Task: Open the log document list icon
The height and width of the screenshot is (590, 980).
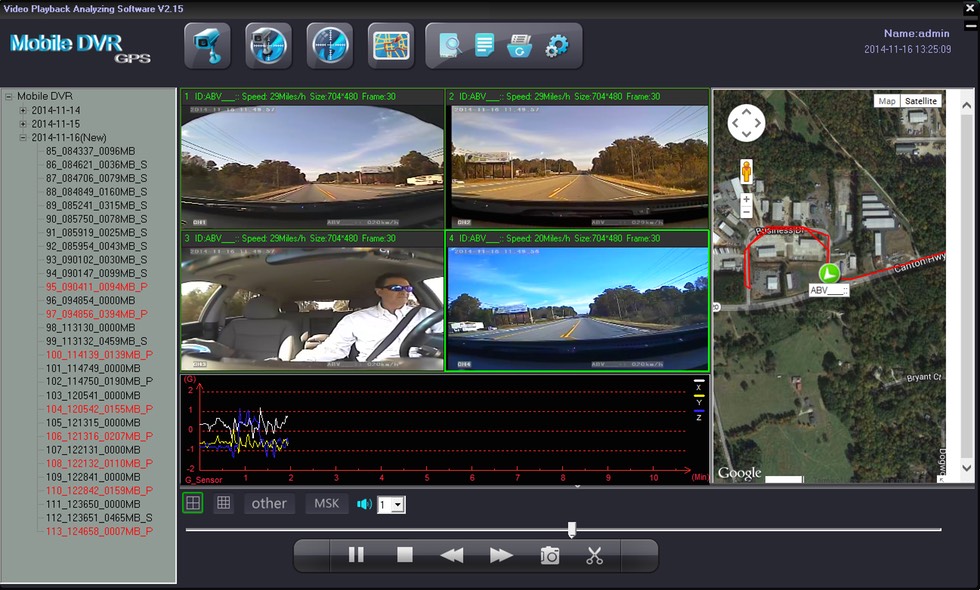Action: pos(484,46)
